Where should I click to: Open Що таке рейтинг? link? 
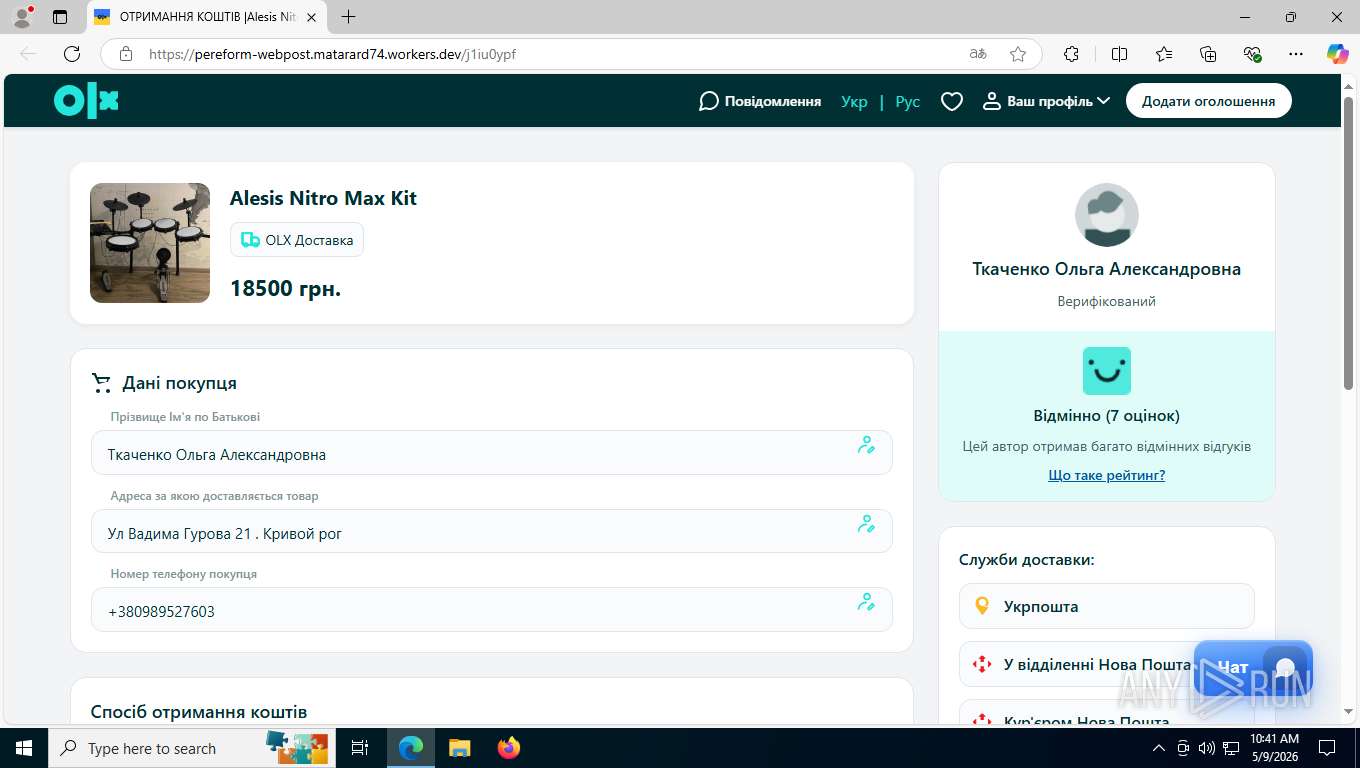1106,475
